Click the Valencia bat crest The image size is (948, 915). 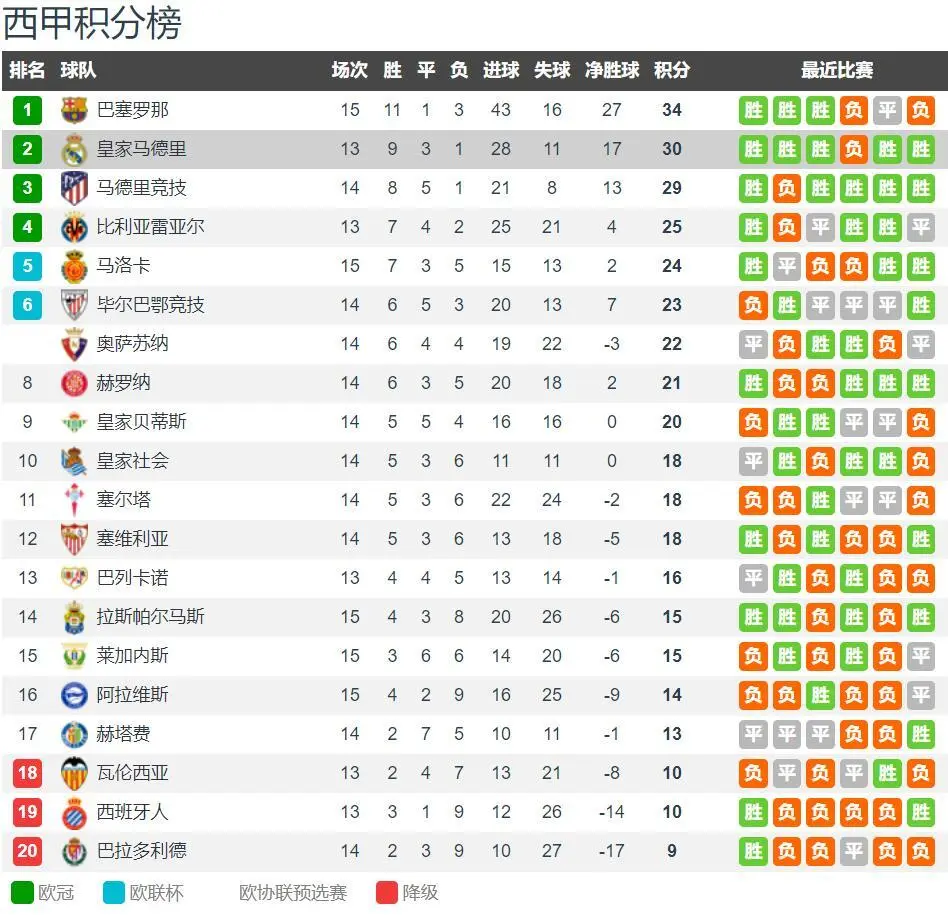(x=74, y=773)
